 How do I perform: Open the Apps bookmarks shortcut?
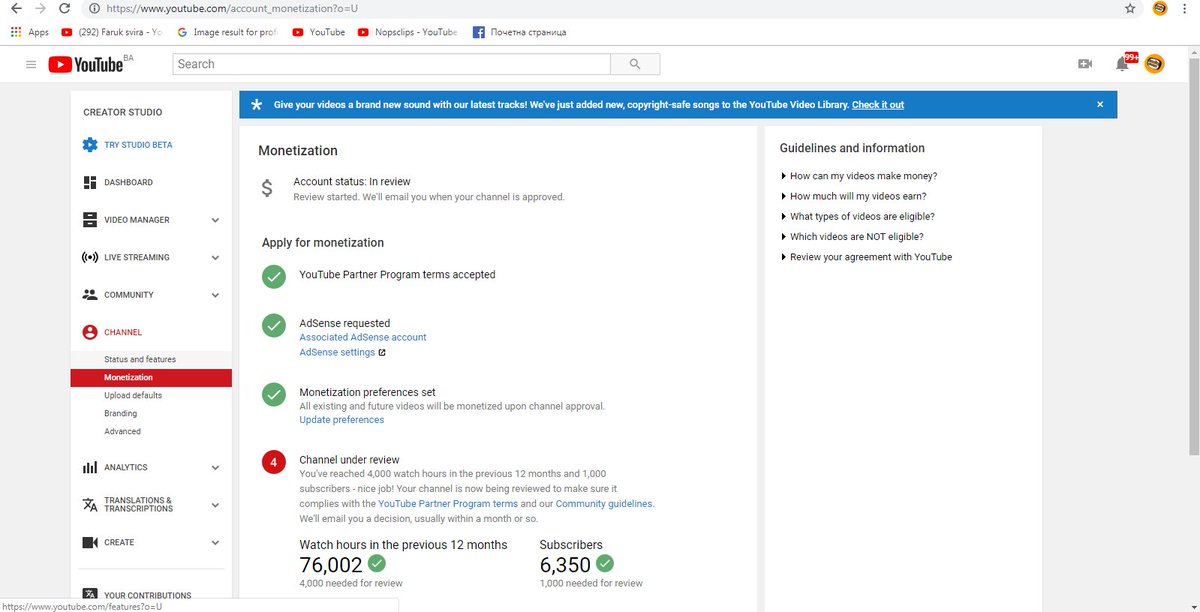point(30,32)
